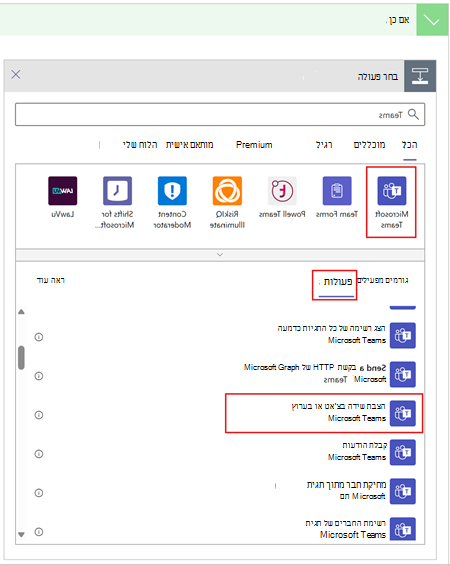
Task: Select the Team Forms connector icon
Action: [x=337, y=191]
